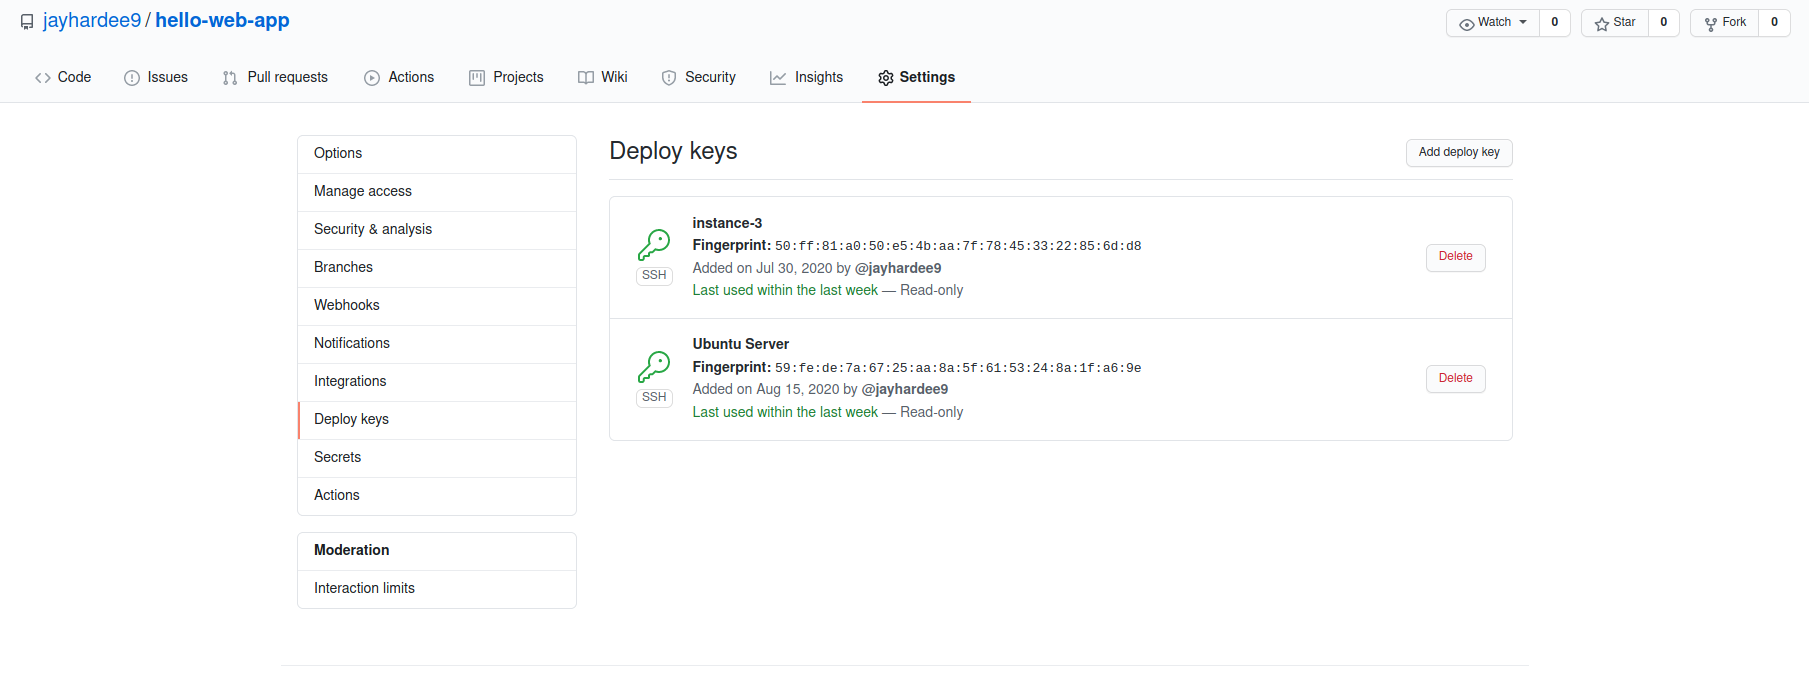Click 'Last used within the last week' for Ubuntu Server
This screenshot has width=1809, height=681.
pos(785,412)
